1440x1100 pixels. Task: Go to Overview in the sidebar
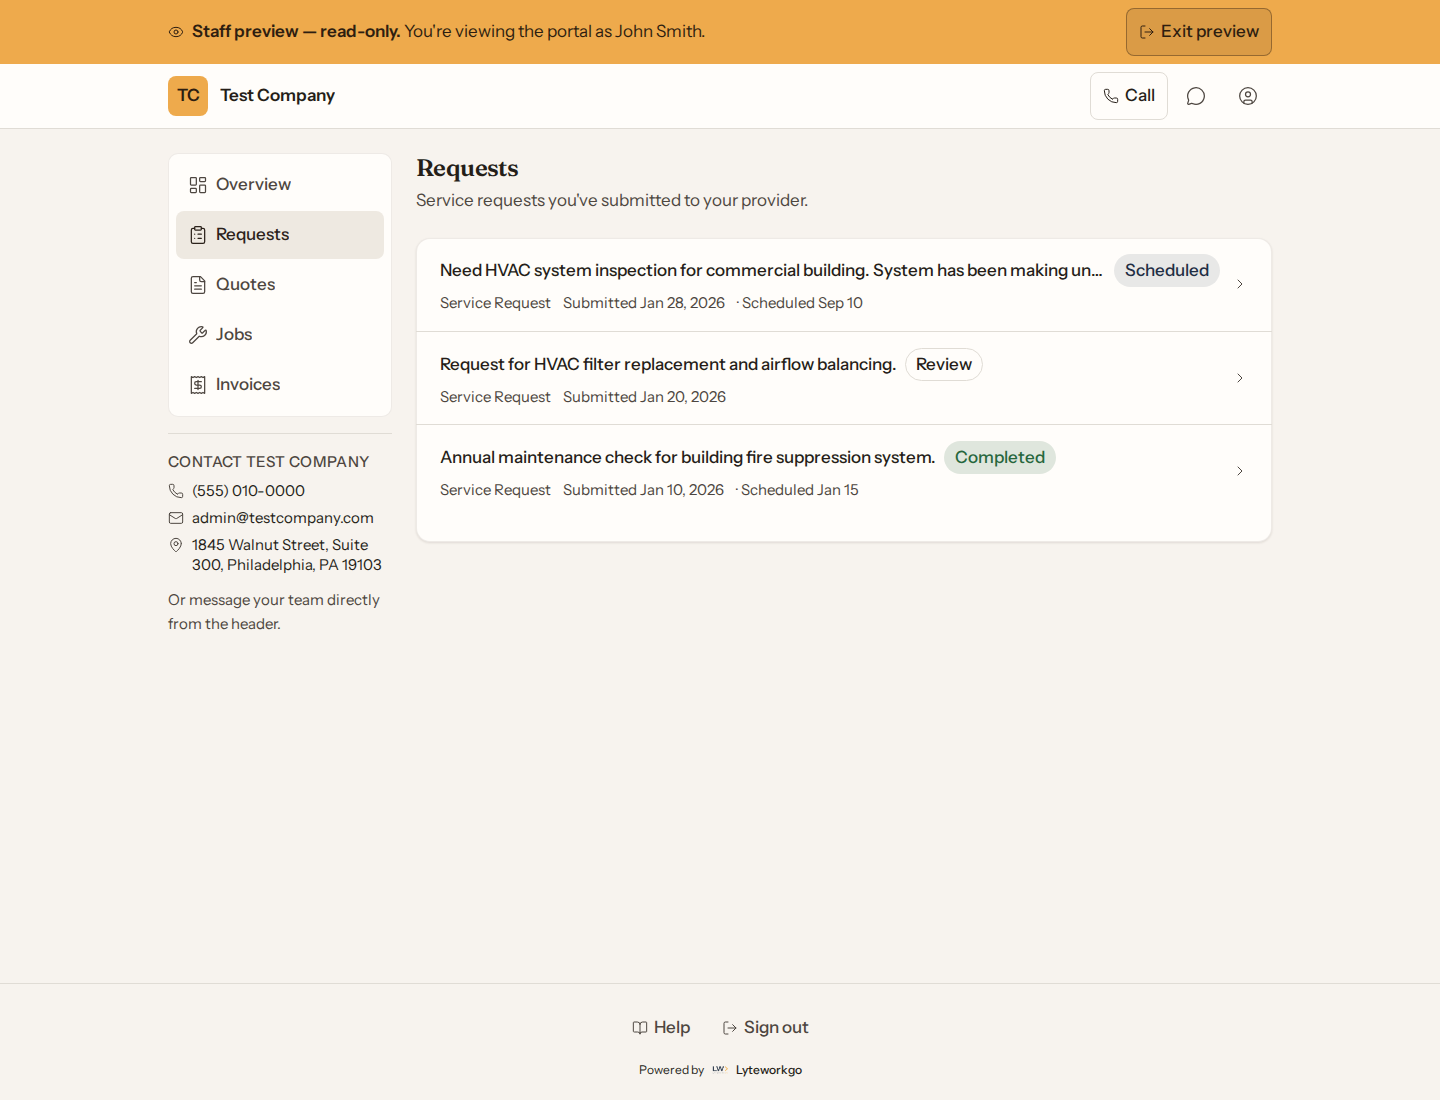tap(280, 185)
